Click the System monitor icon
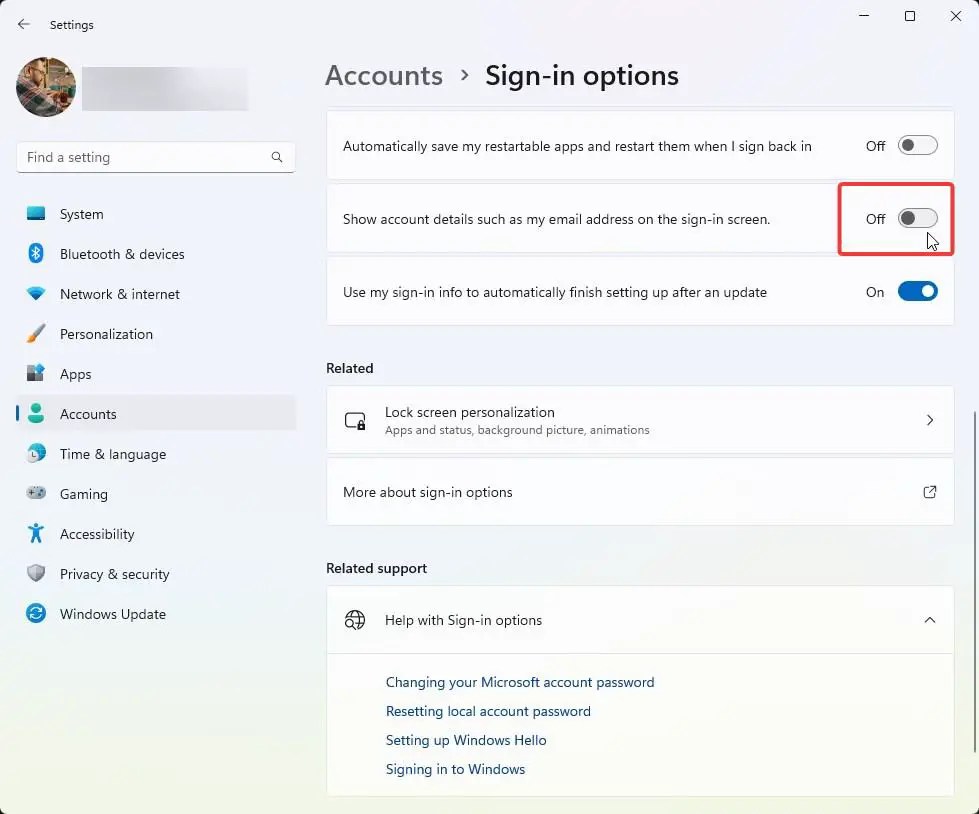 [x=36, y=213]
